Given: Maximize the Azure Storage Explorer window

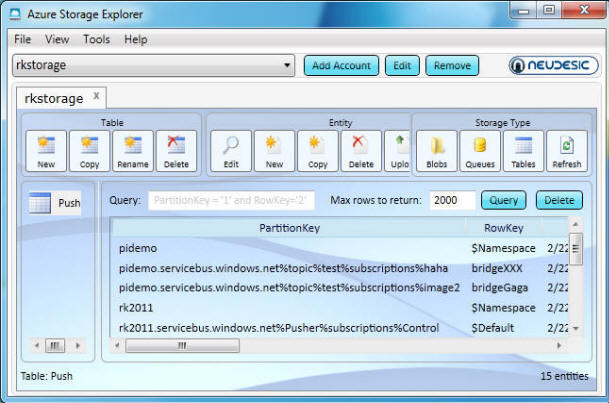Looking at the screenshot, I should point(549,10).
